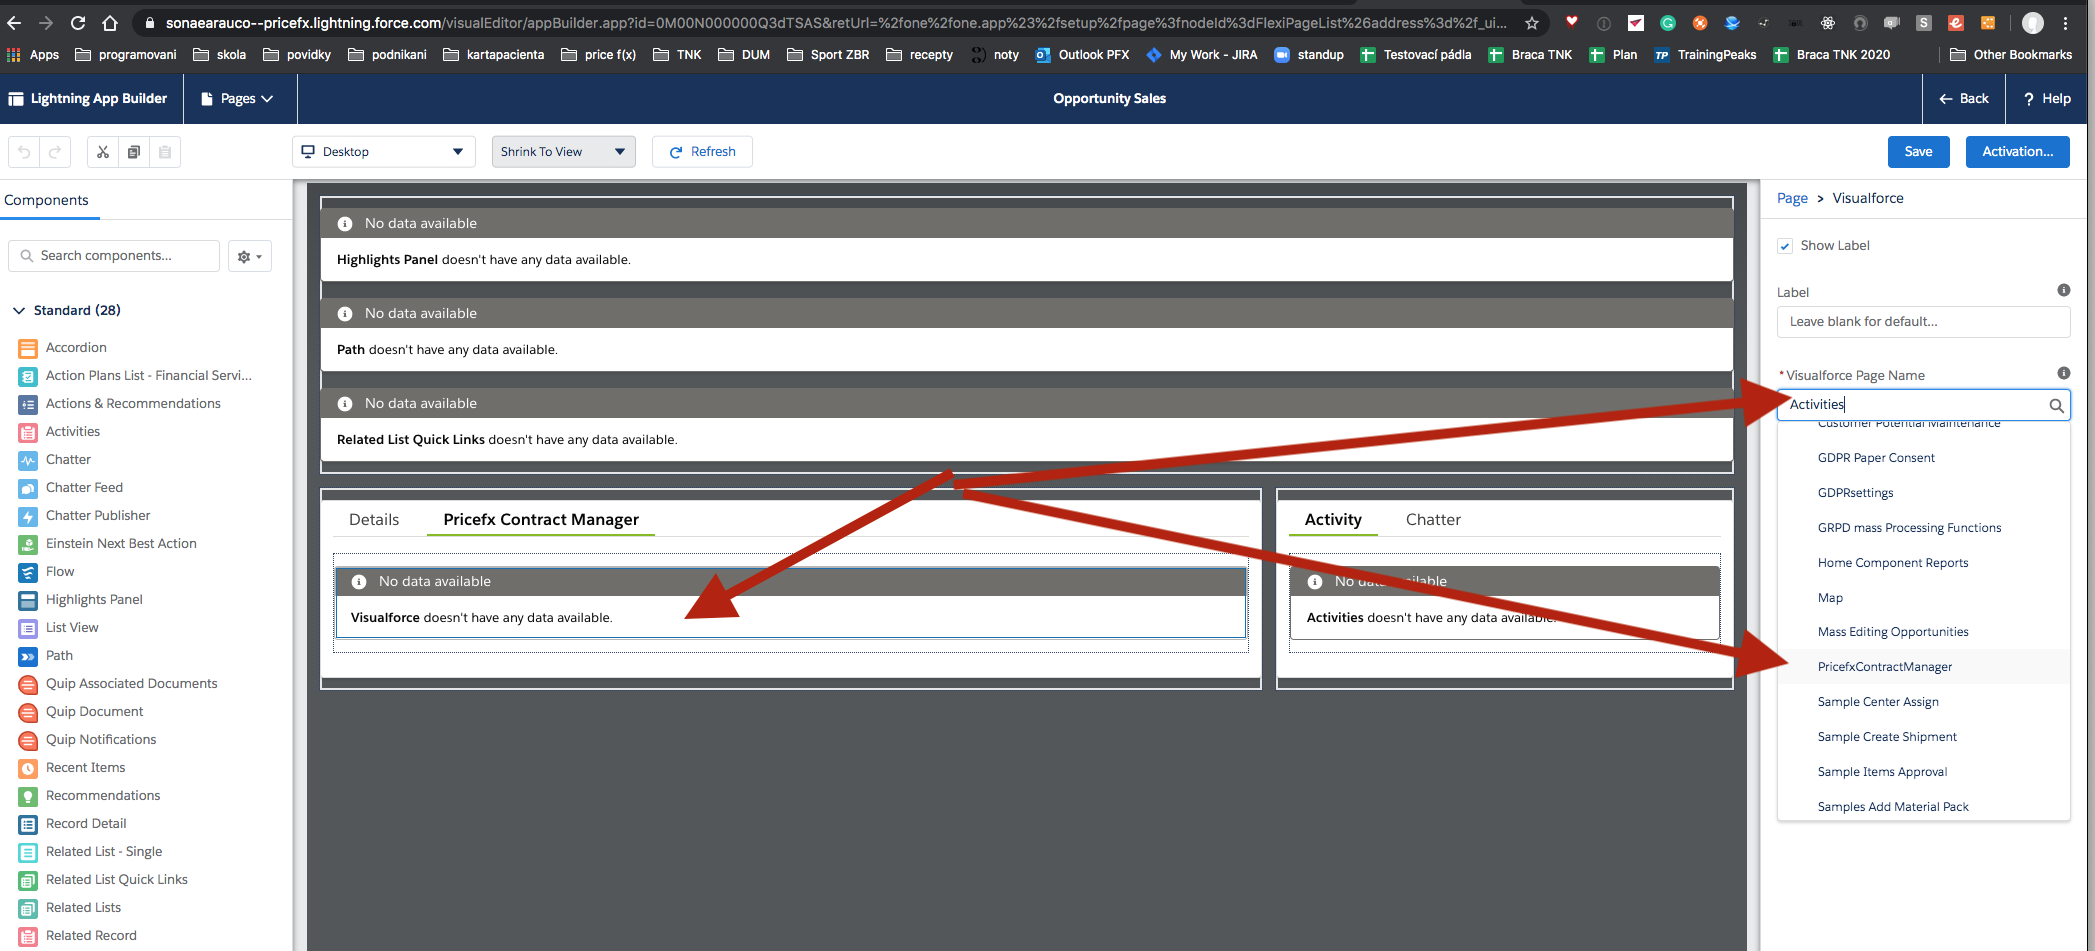Screen dimensions: 2095x951
Task: Click the Copy icon in toolbar
Action: point(133,152)
